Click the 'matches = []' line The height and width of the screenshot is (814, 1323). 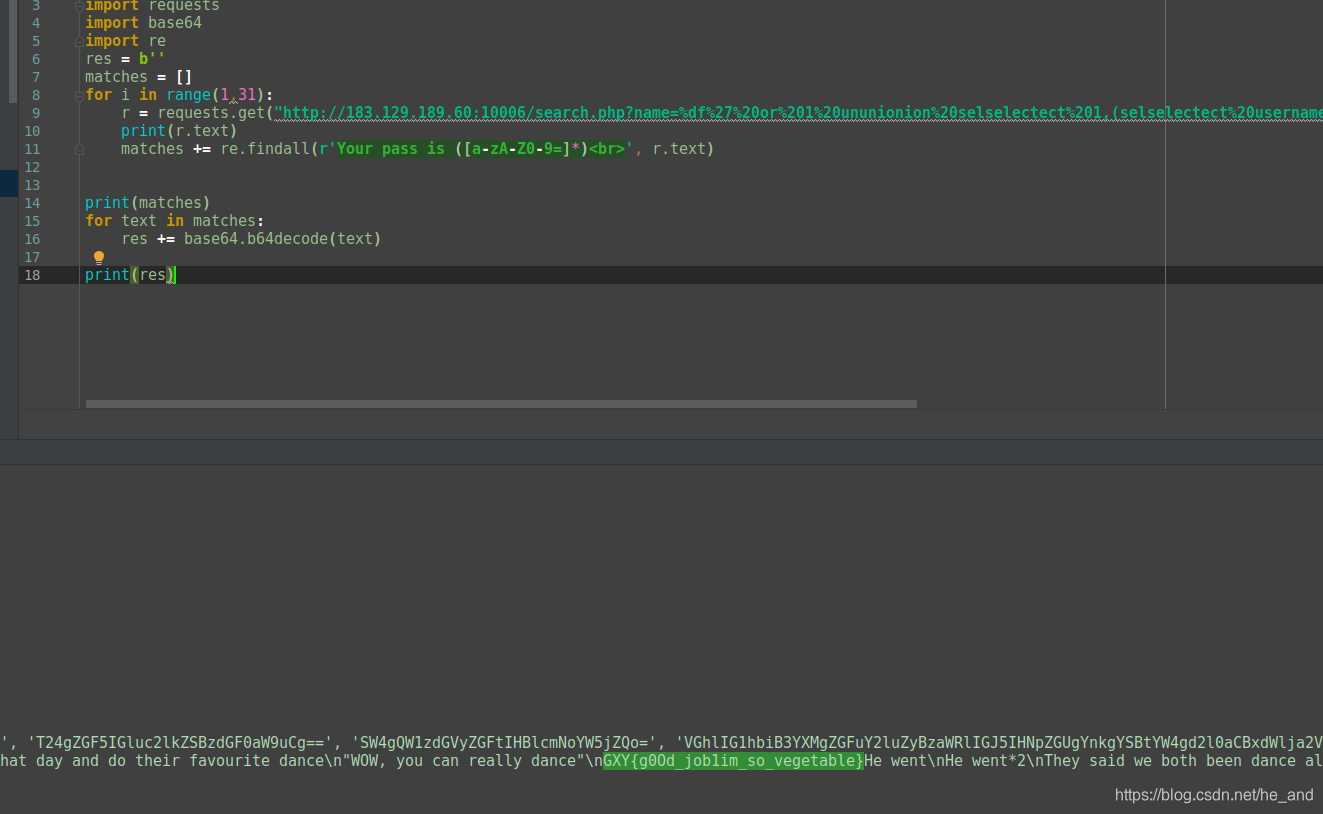click(x=138, y=77)
